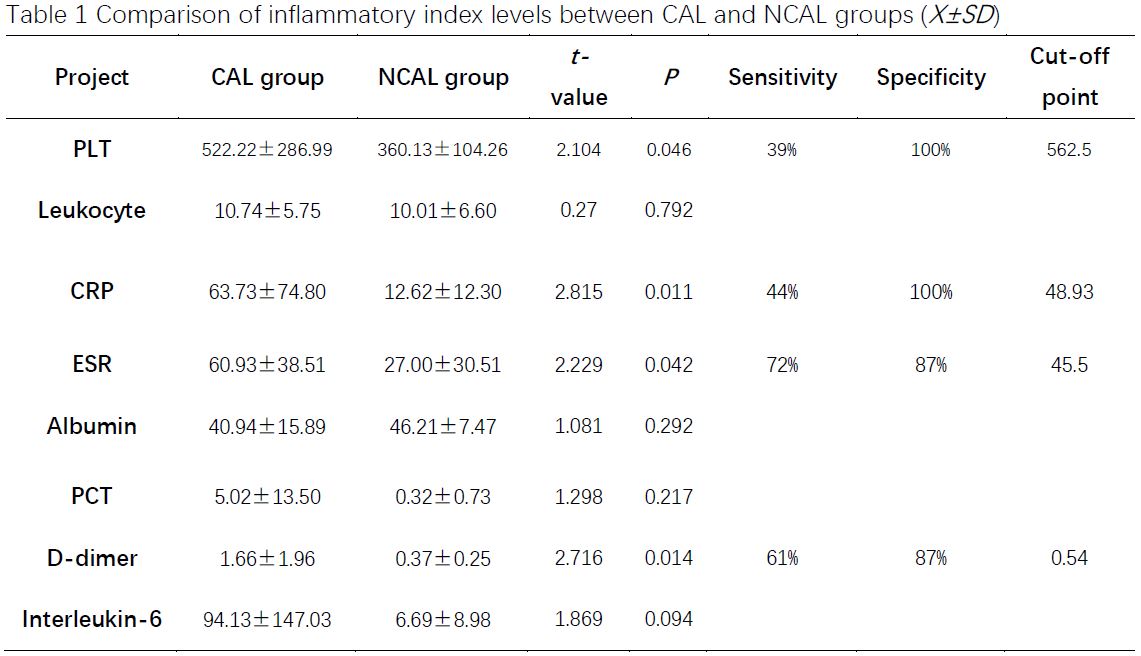Click the Interleukin-6 row label
Screen dimensions: 1141x656
[92, 619]
